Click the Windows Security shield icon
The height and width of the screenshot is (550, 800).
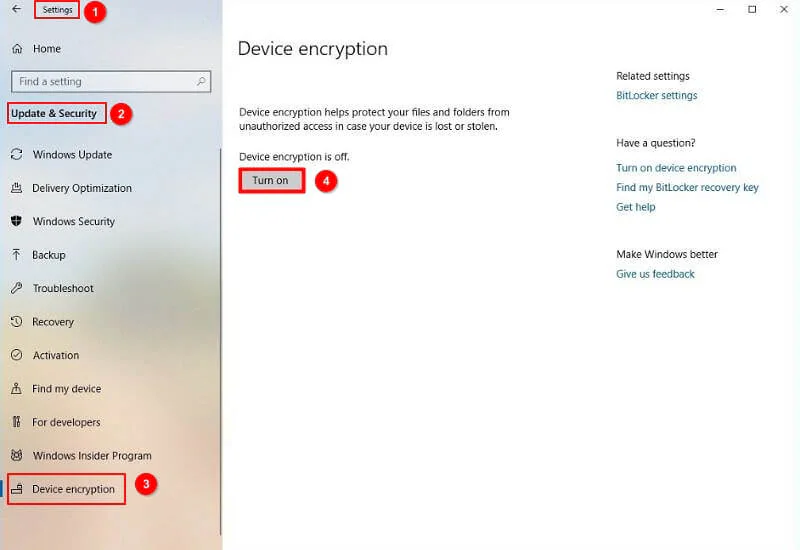point(16,222)
